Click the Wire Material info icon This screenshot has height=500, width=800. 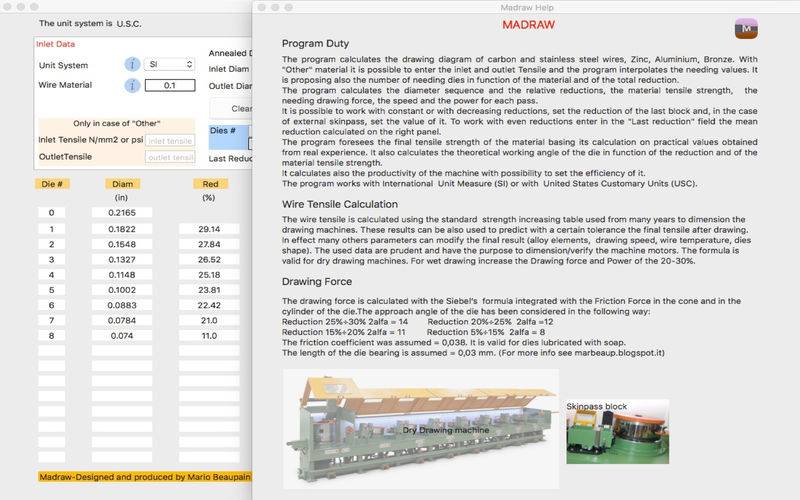click(x=132, y=85)
